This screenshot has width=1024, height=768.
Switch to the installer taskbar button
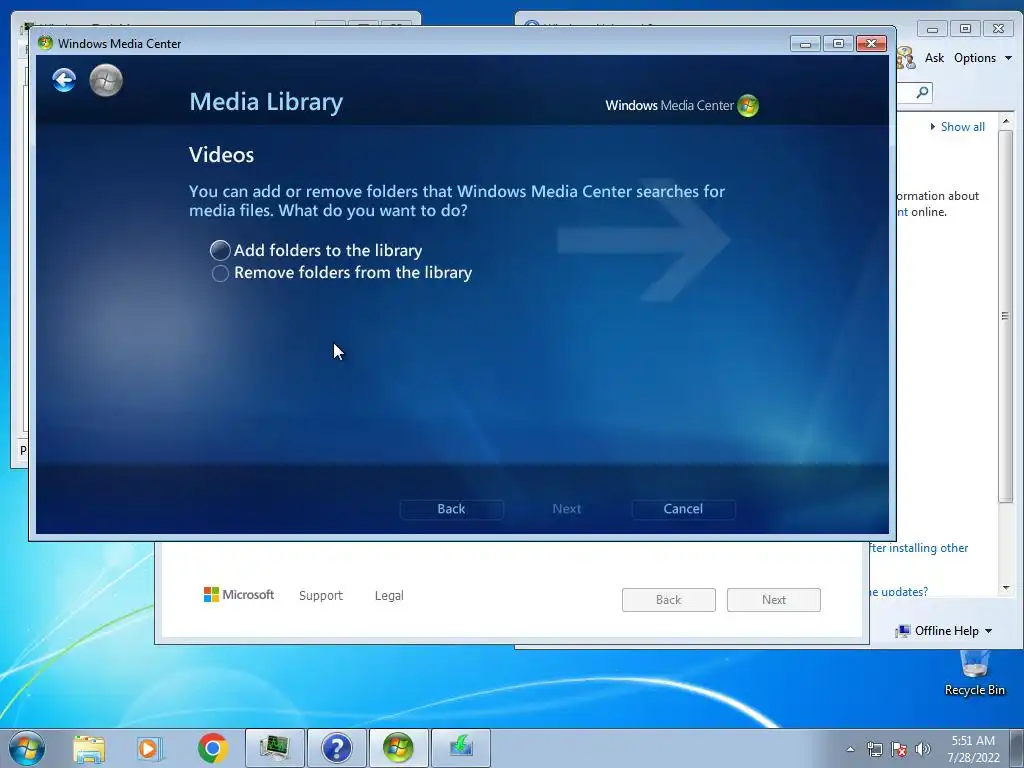point(461,748)
